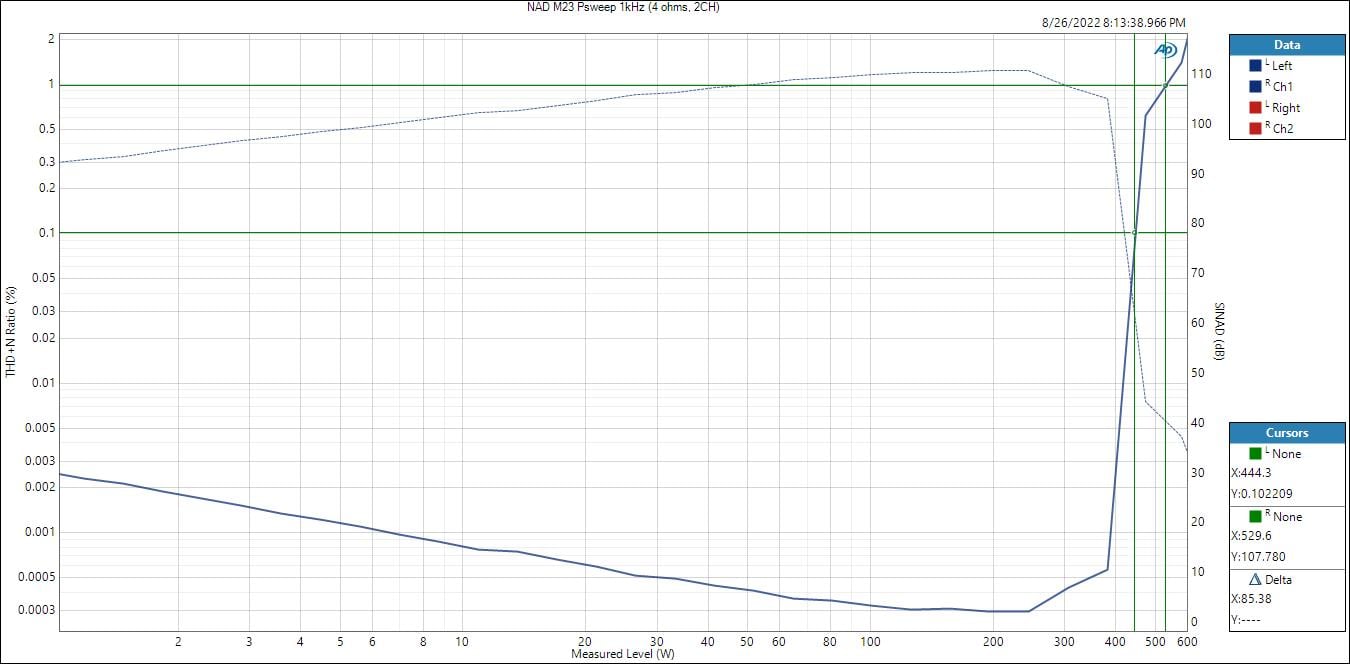Click the Measured Level (W) axis label
The width and height of the screenshot is (1350, 664).
pyautogui.click(x=623, y=654)
